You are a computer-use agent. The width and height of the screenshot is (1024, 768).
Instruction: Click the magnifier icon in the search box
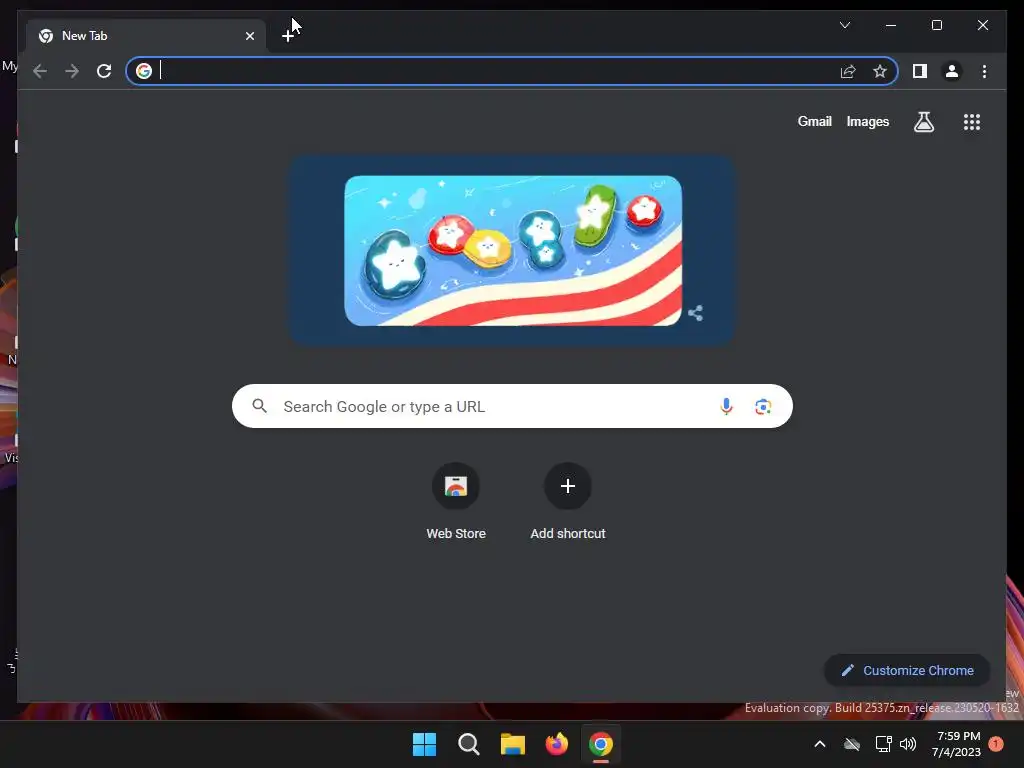pos(259,406)
